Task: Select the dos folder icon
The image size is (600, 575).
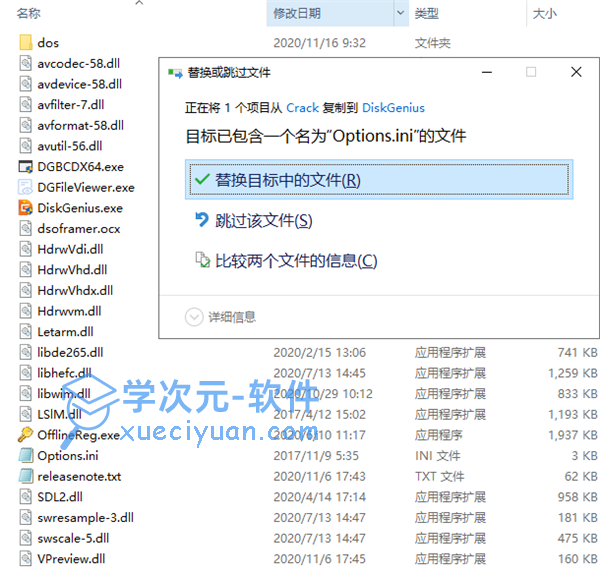Action: [x=26, y=42]
